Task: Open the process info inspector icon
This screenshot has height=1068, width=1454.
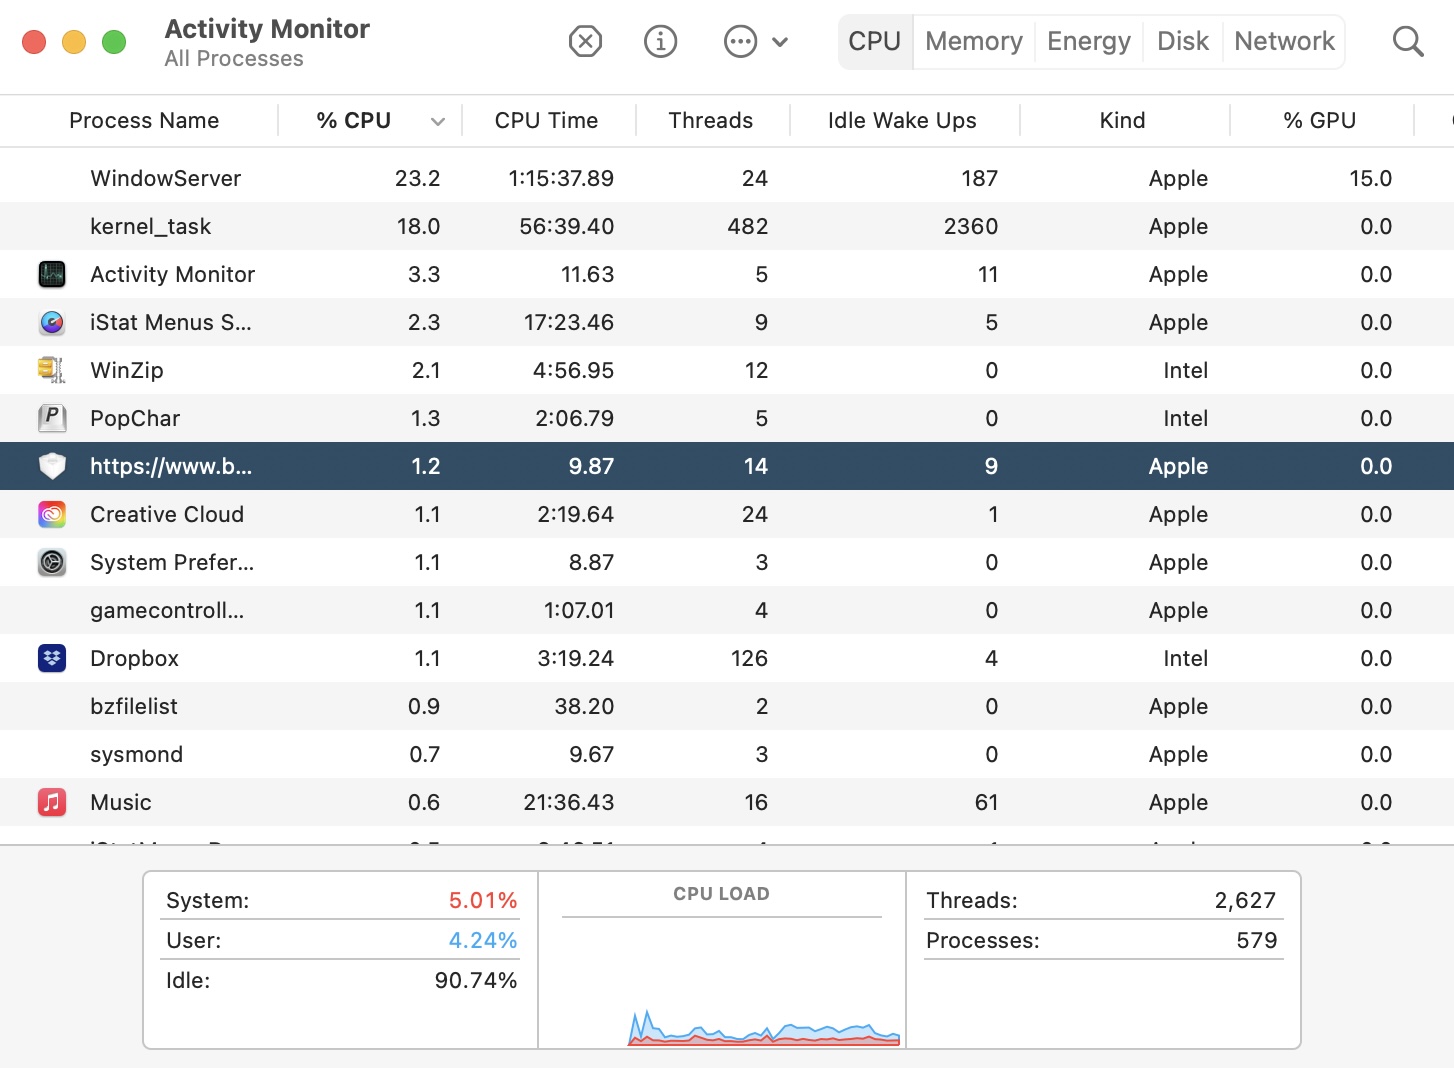Action: coord(660,42)
